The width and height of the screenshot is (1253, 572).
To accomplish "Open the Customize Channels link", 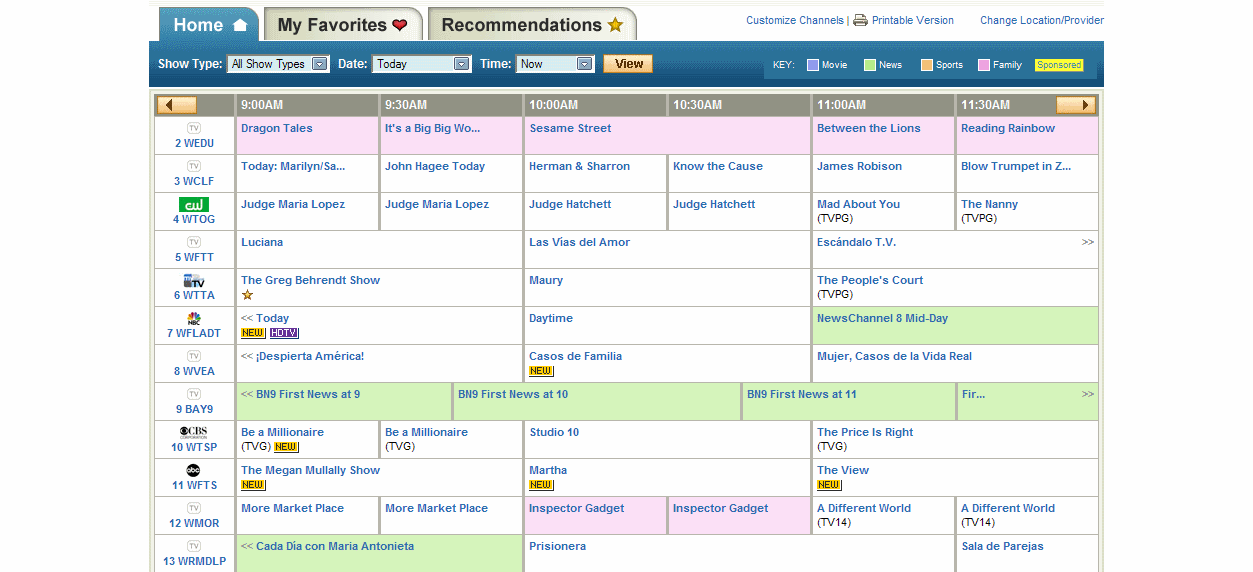I will click(795, 20).
